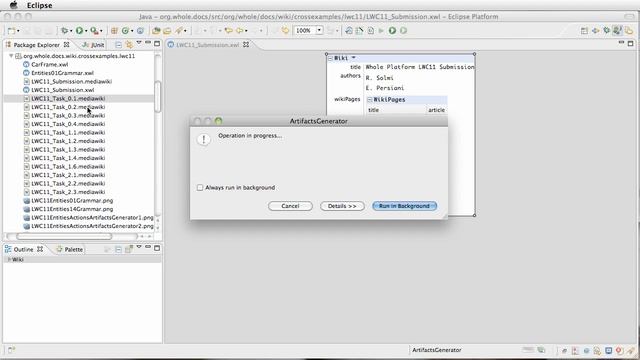Open the Eclipse menu in menu bar

[x=40, y=5]
